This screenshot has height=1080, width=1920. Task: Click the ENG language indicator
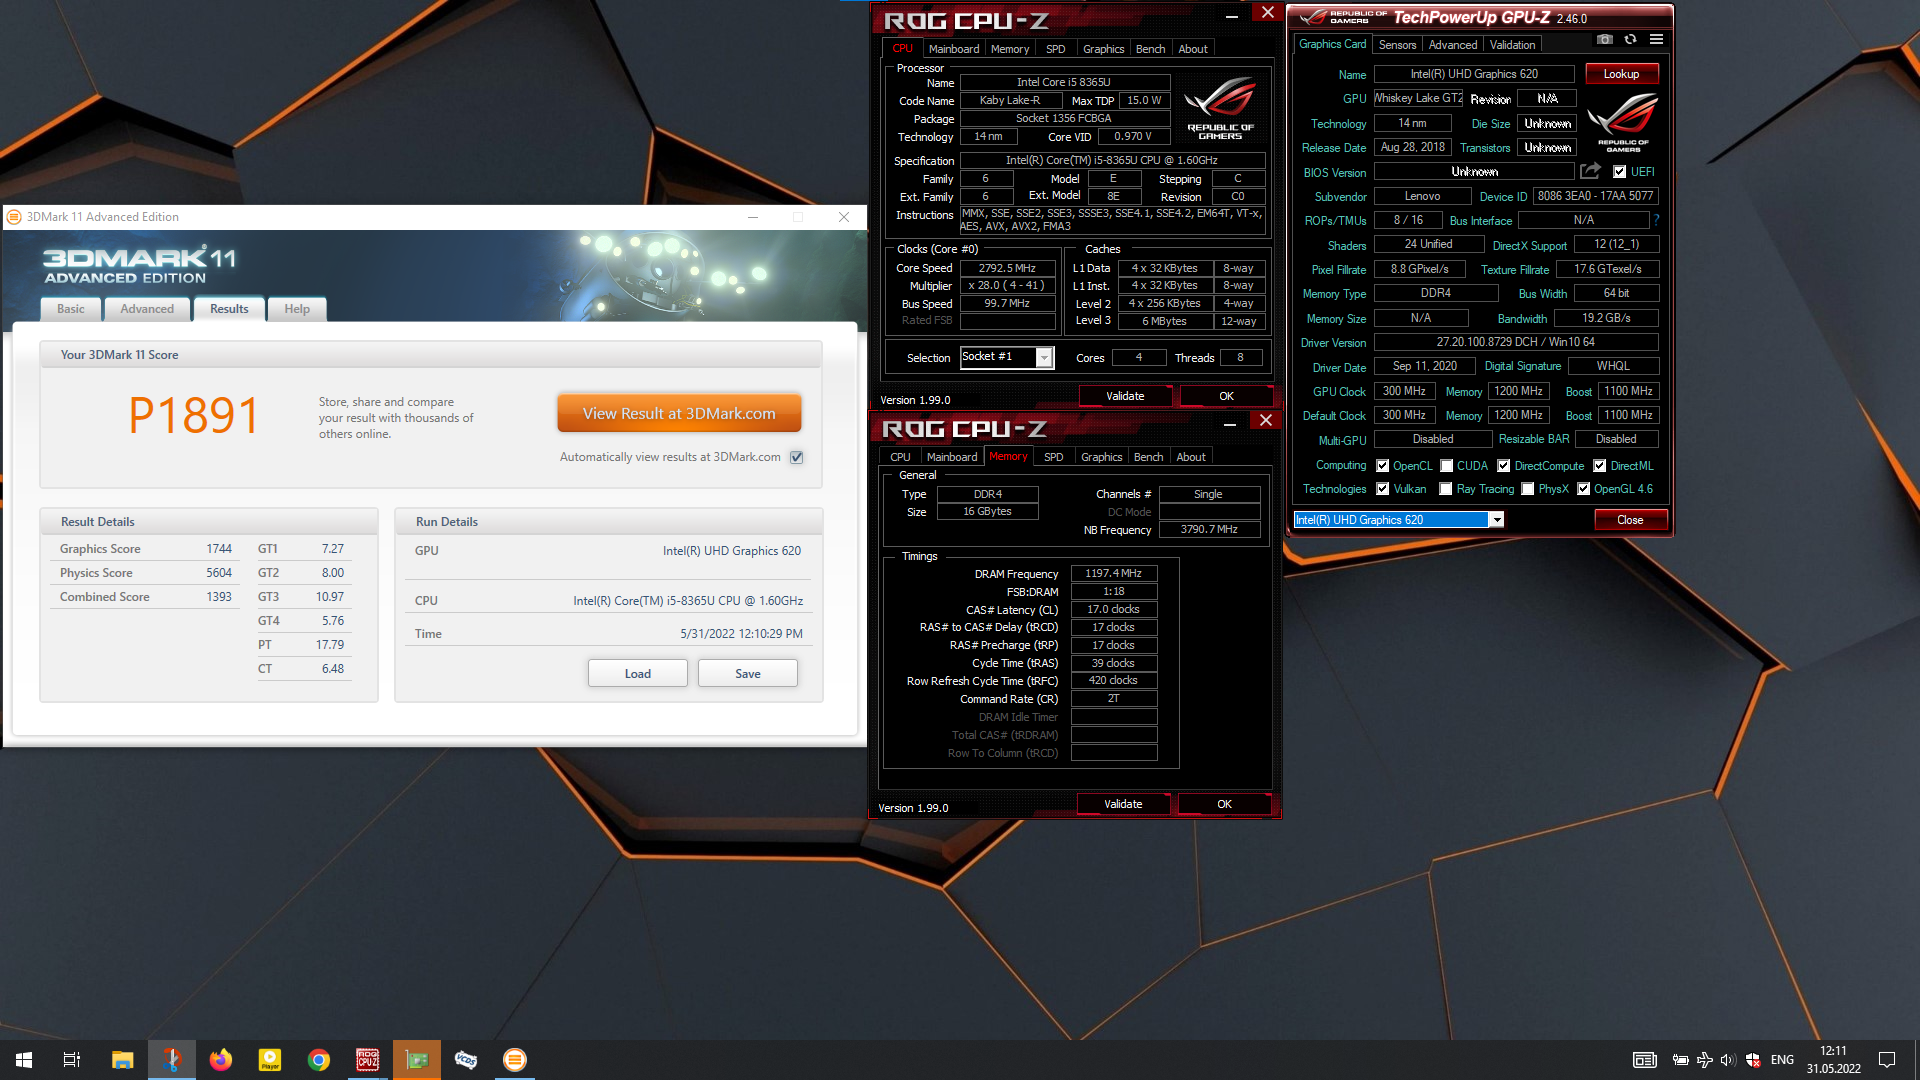click(x=1782, y=1060)
